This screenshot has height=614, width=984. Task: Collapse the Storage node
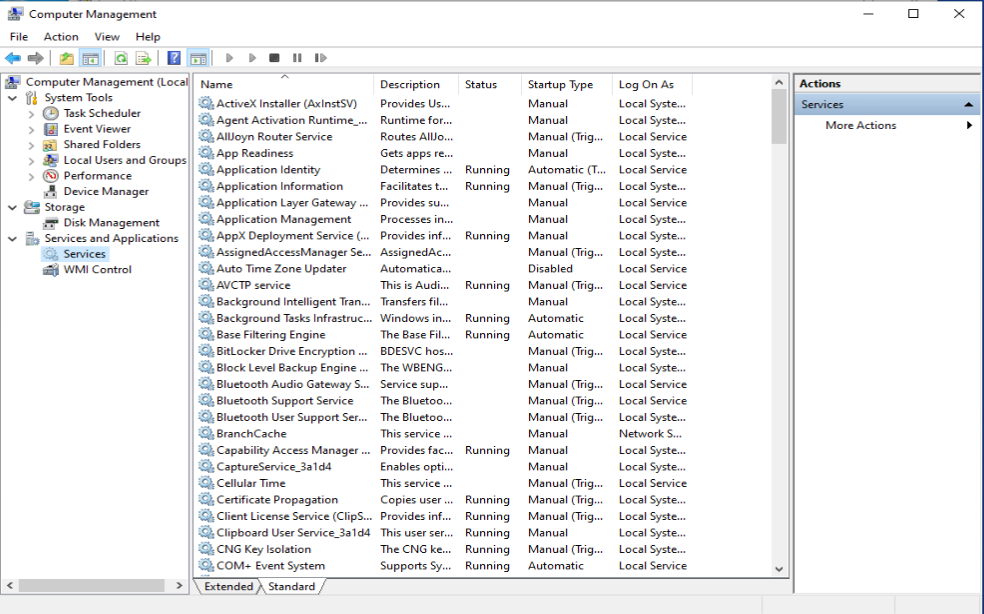pyautogui.click(x=12, y=207)
